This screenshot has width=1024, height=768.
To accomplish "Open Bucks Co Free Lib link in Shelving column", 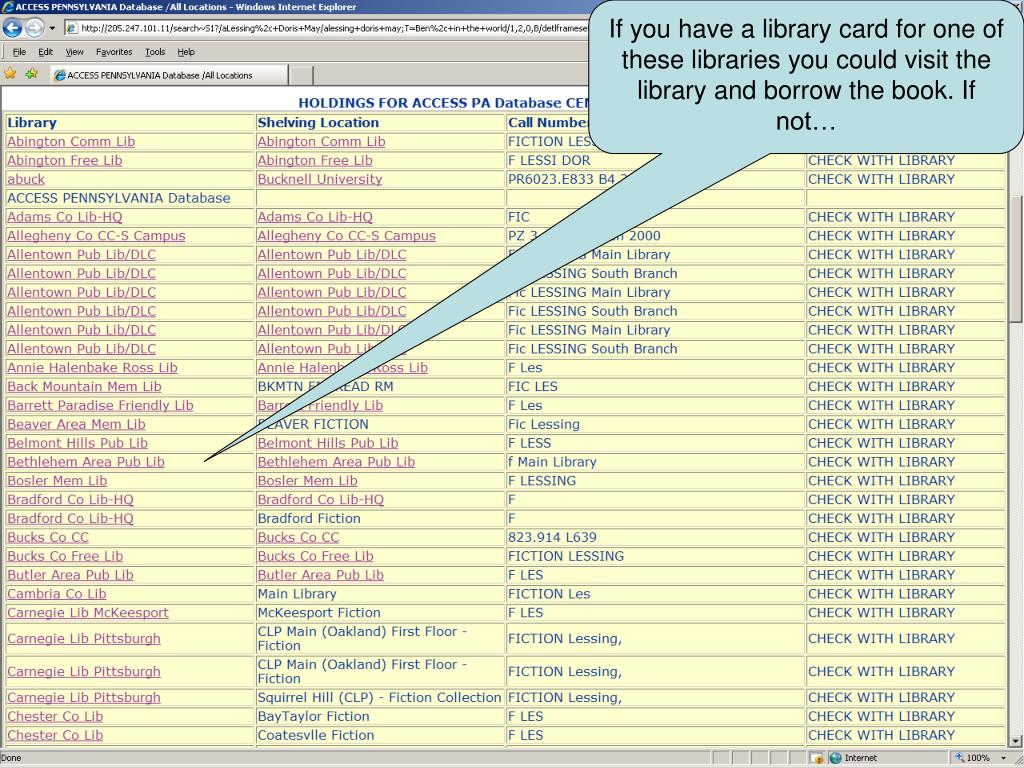I will tap(315, 557).
